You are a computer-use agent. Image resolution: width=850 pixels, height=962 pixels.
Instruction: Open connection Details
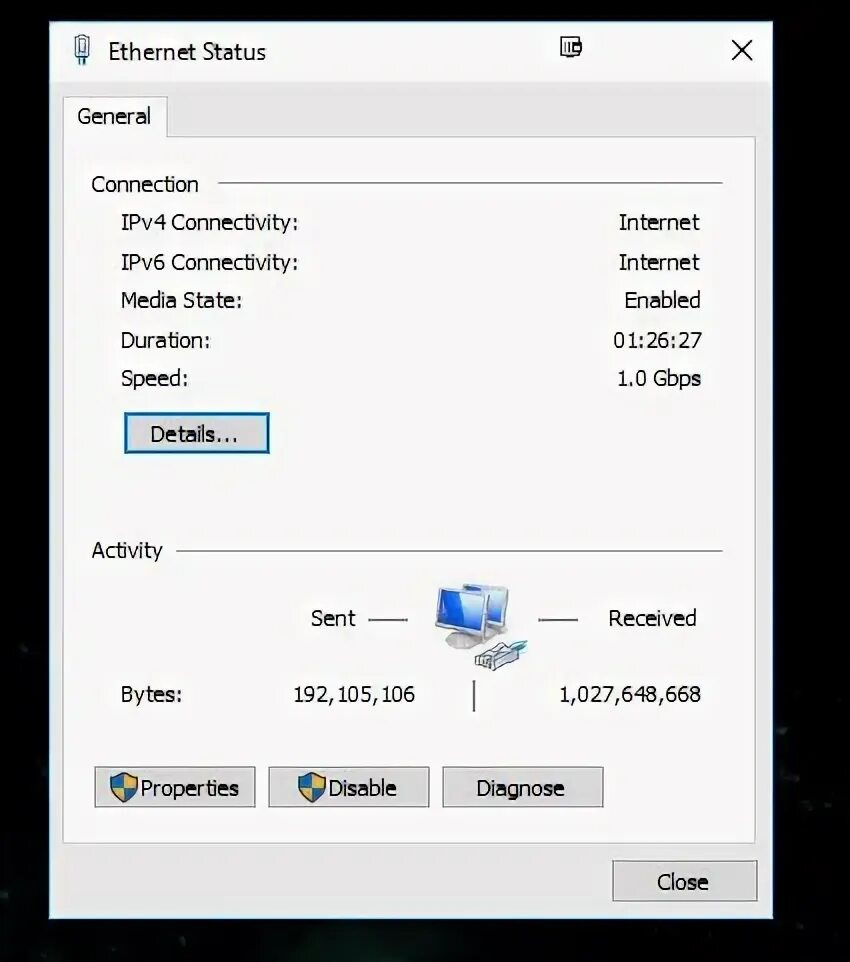point(196,433)
